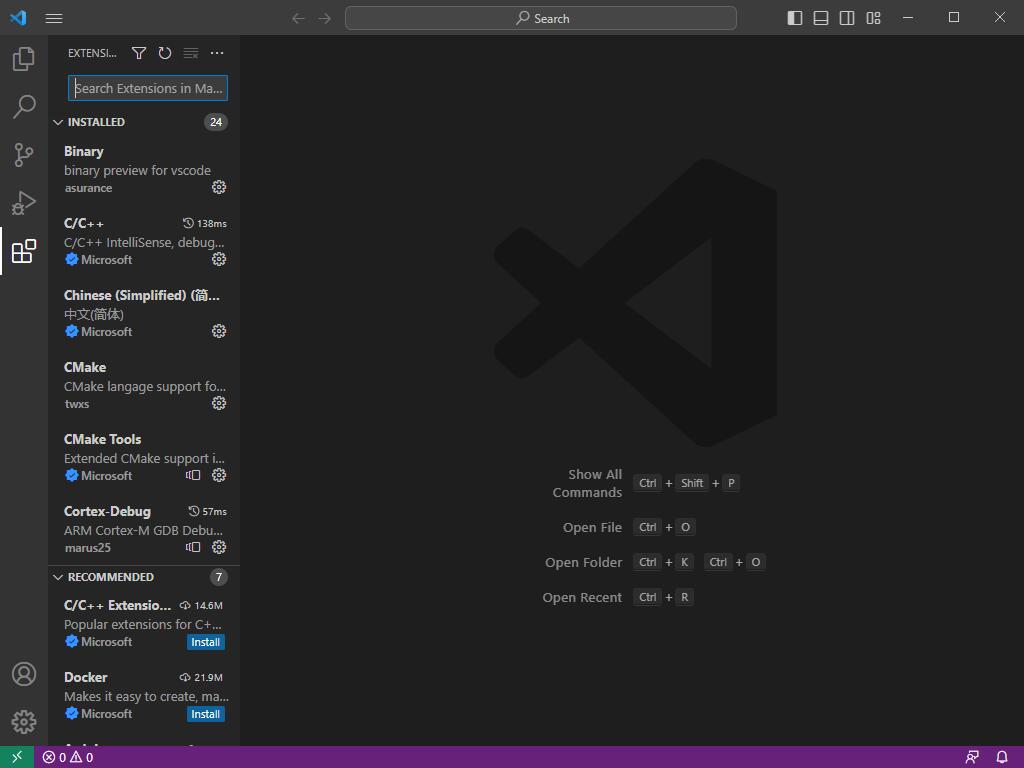Toggle the primary side bar layout button
Screen dimensions: 1024x768
pyautogui.click(x=795, y=18)
